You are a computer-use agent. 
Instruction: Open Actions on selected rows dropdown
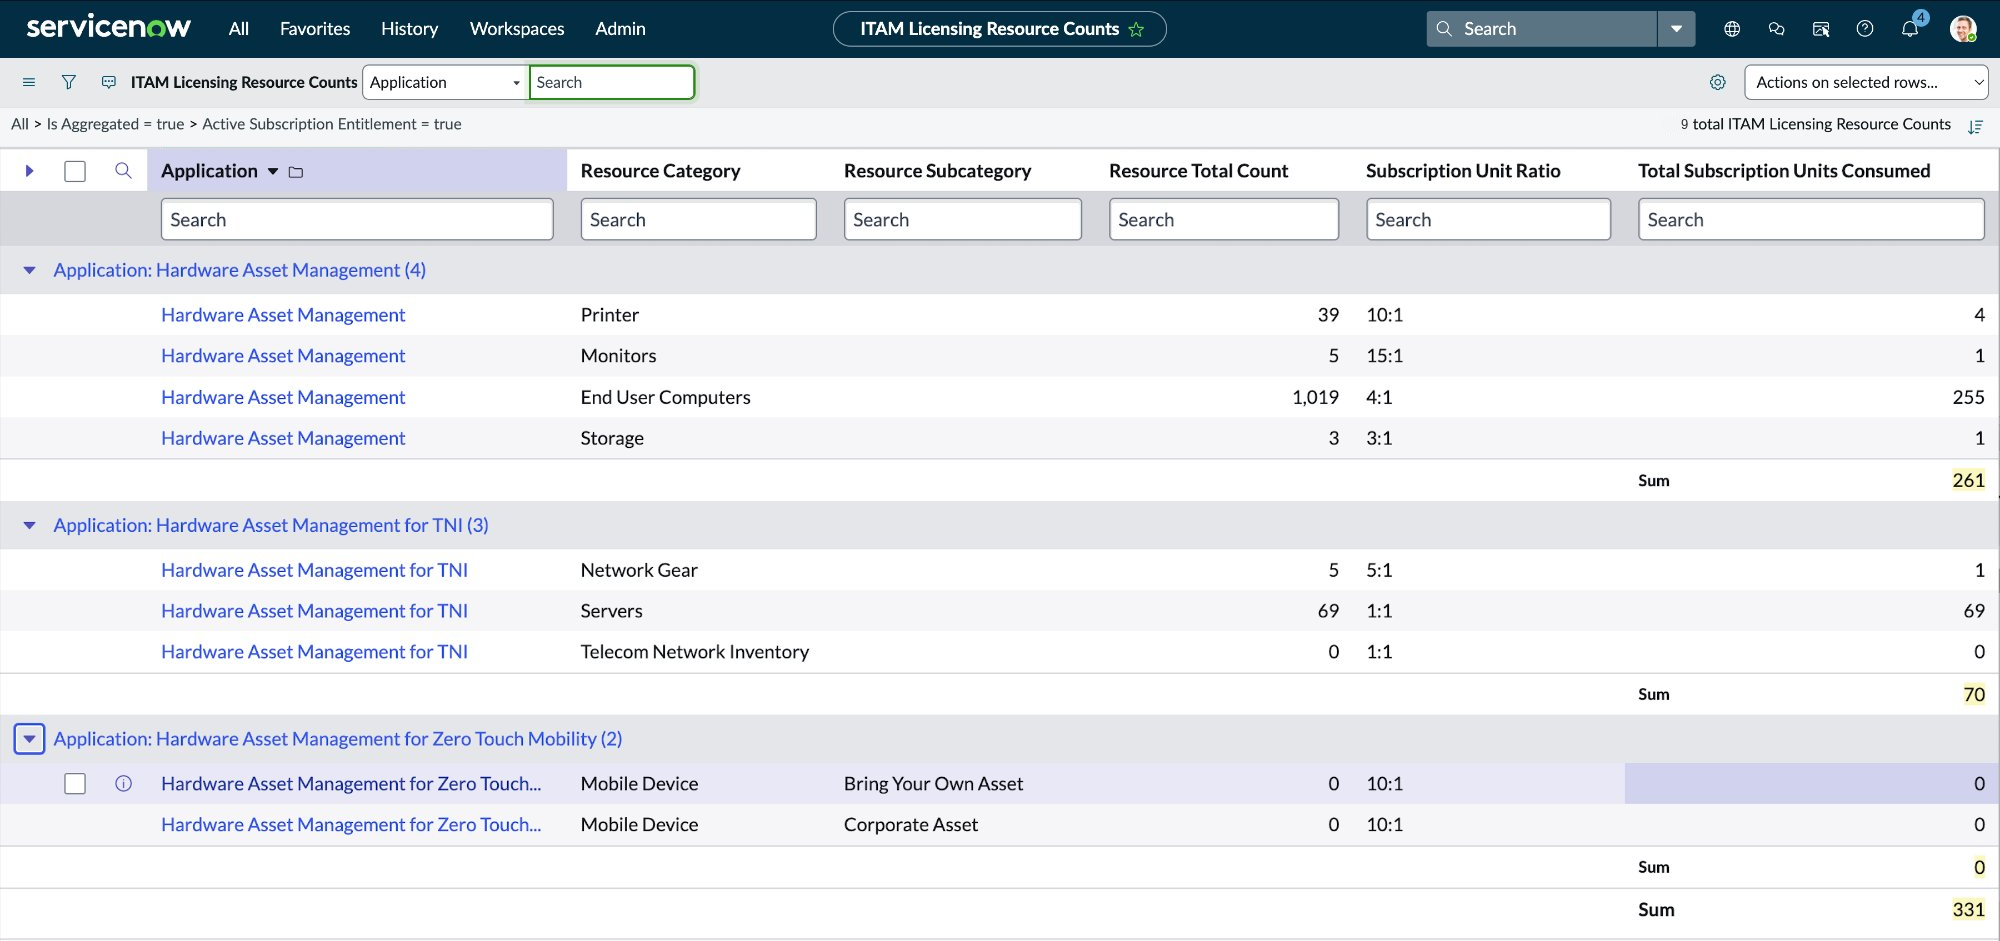[x=1866, y=82]
